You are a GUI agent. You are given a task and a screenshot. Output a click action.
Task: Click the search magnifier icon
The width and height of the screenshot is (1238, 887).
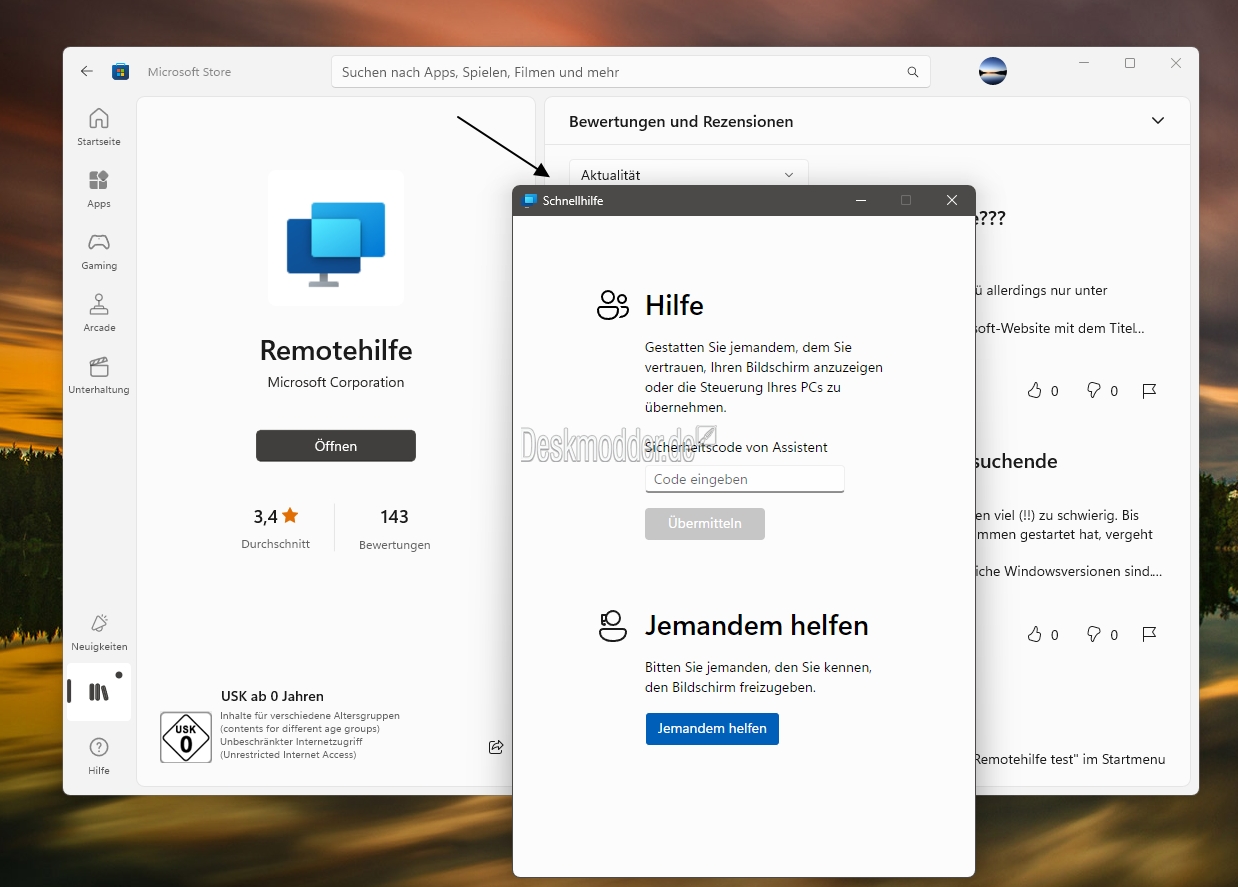(x=912, y=73)
